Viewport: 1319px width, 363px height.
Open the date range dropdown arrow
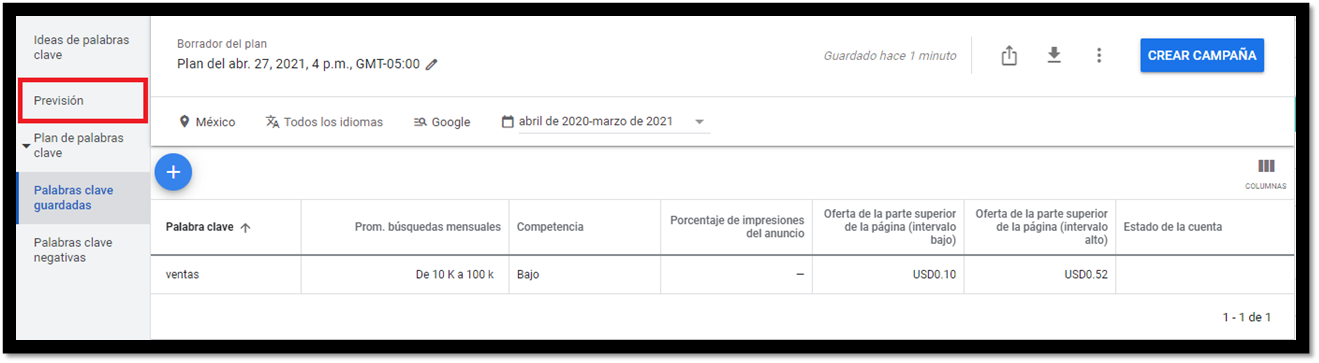(699, 122)
